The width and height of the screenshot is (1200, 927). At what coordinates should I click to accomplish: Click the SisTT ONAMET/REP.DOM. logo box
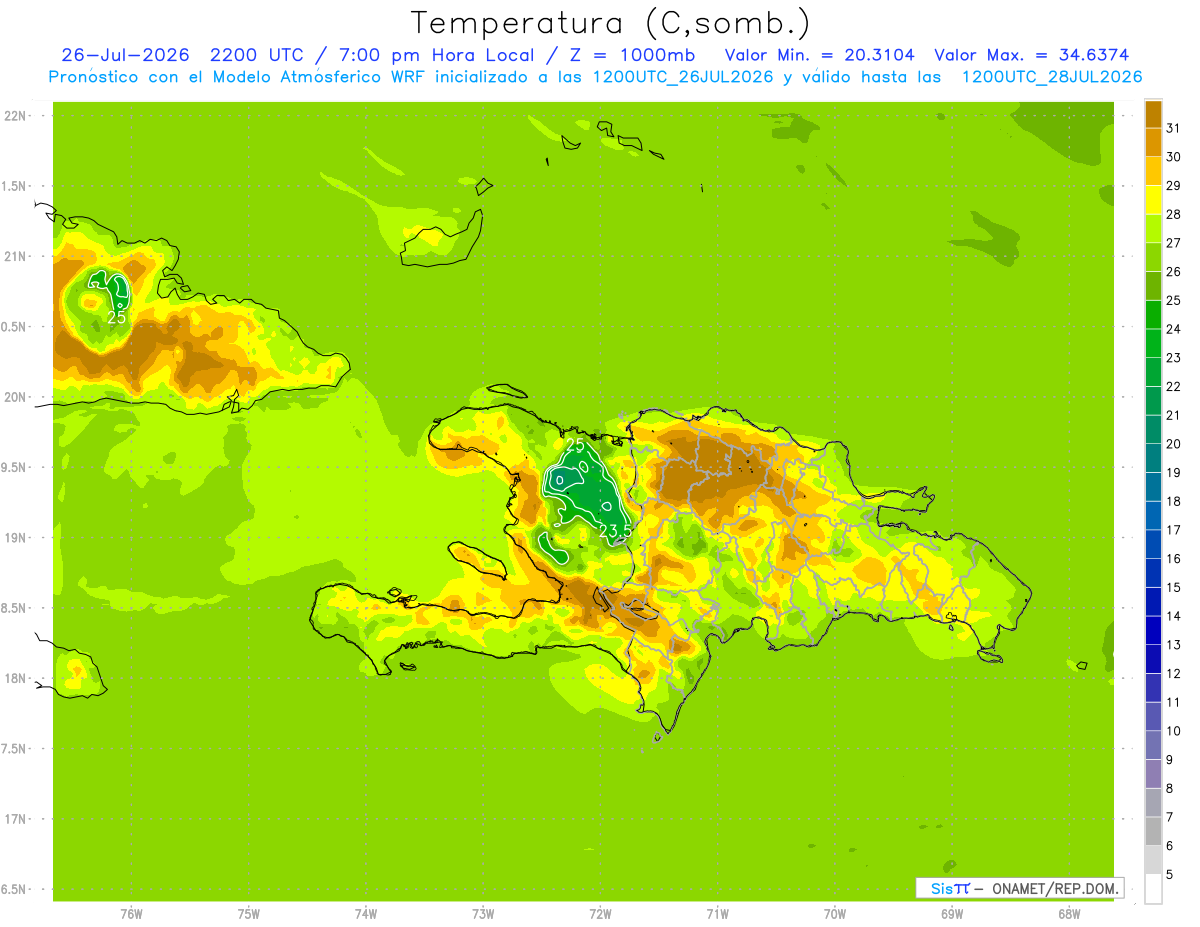click(1020, 888)
